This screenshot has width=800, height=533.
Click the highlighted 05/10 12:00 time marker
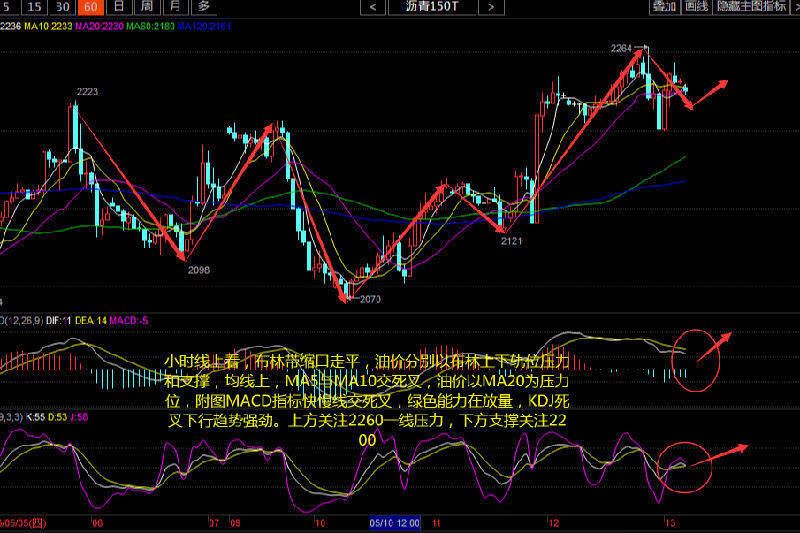pyautogui.click(x=396, y=522)
